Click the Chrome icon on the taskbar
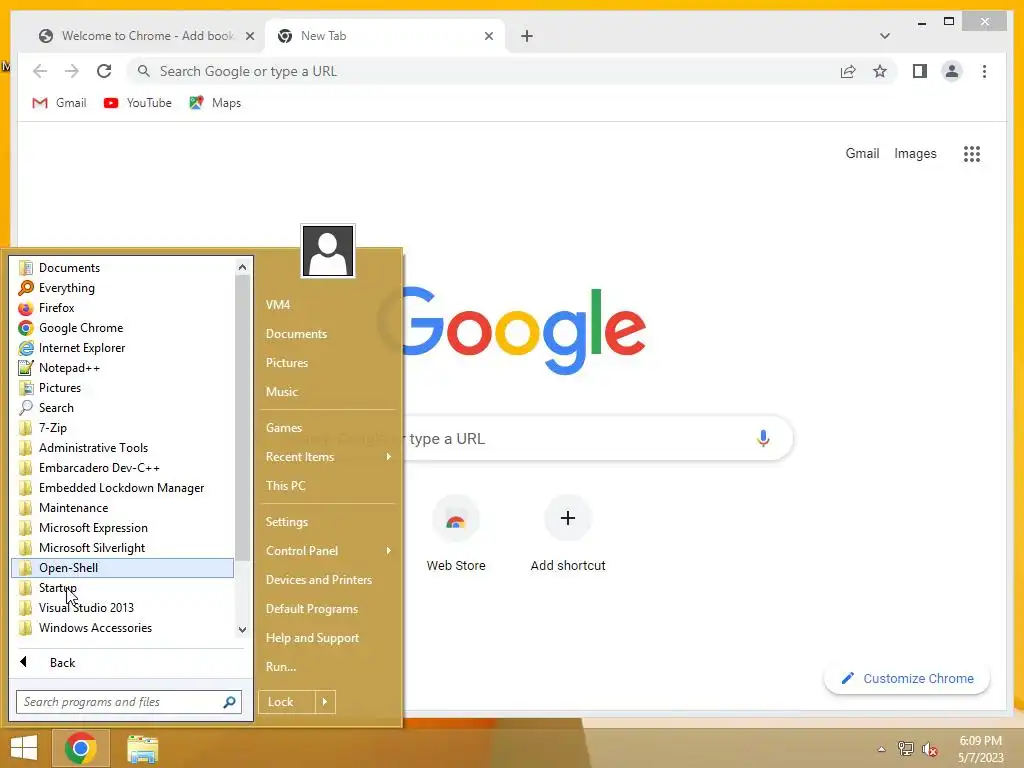The image size is (1024, 768). pyautogui.click(x=81, y=748)
